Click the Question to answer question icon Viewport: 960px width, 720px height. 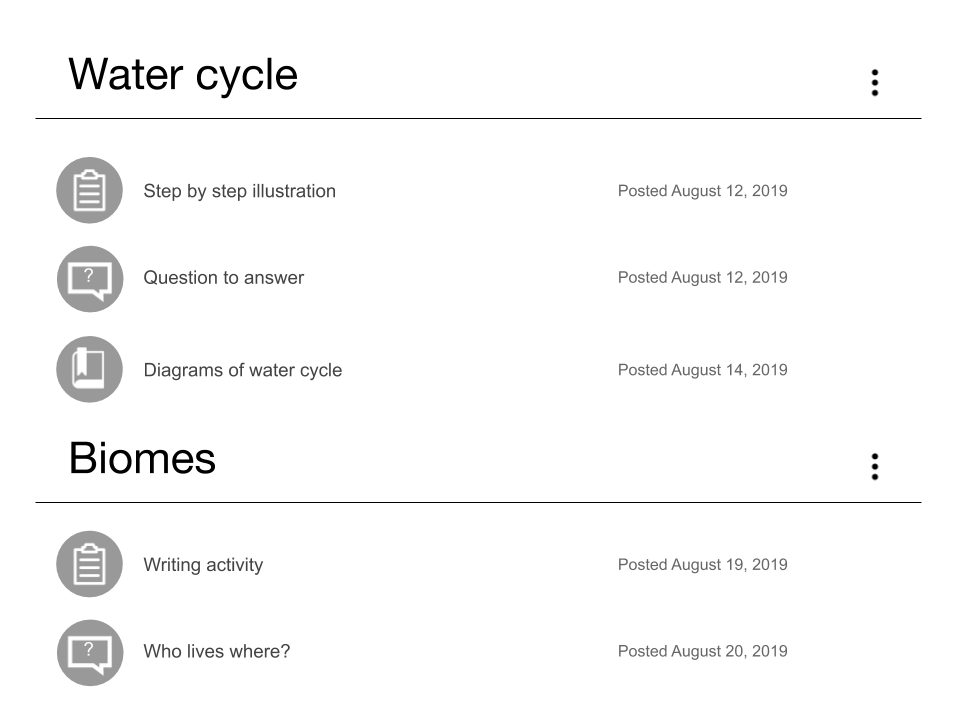pyautogui.click(x=90, y=279)
